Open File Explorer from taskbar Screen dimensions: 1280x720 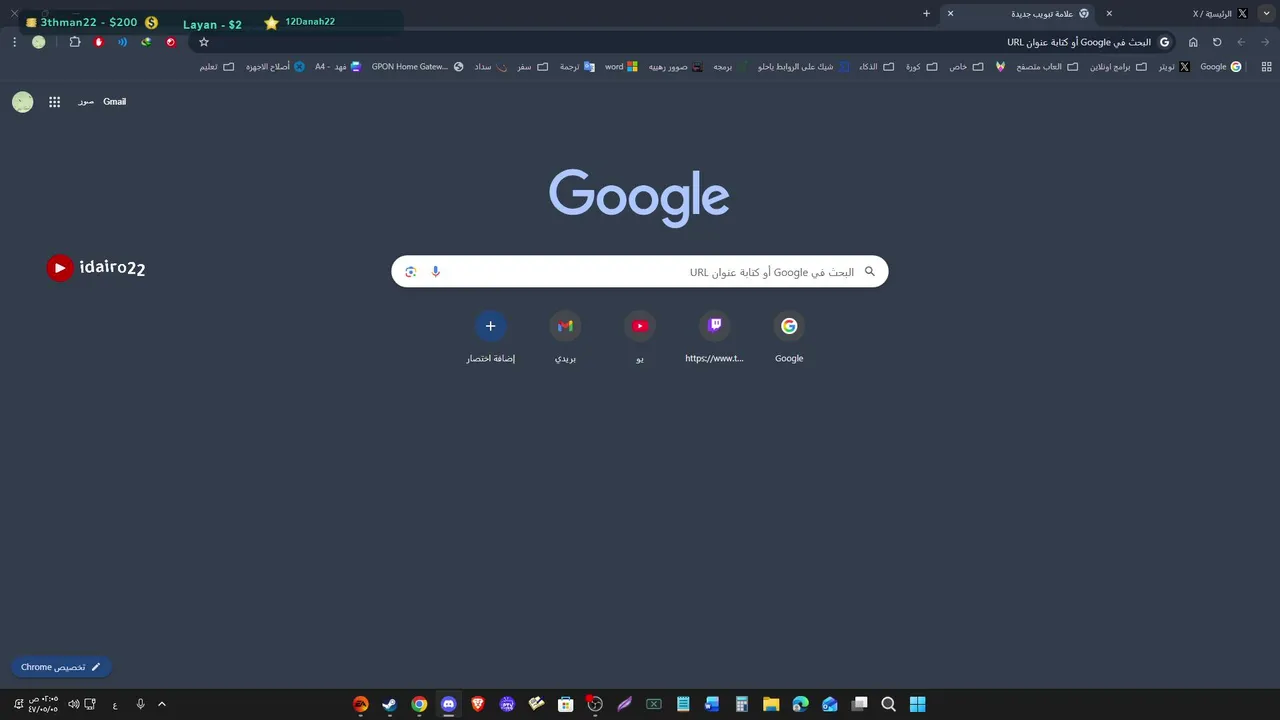coord(771,704)
